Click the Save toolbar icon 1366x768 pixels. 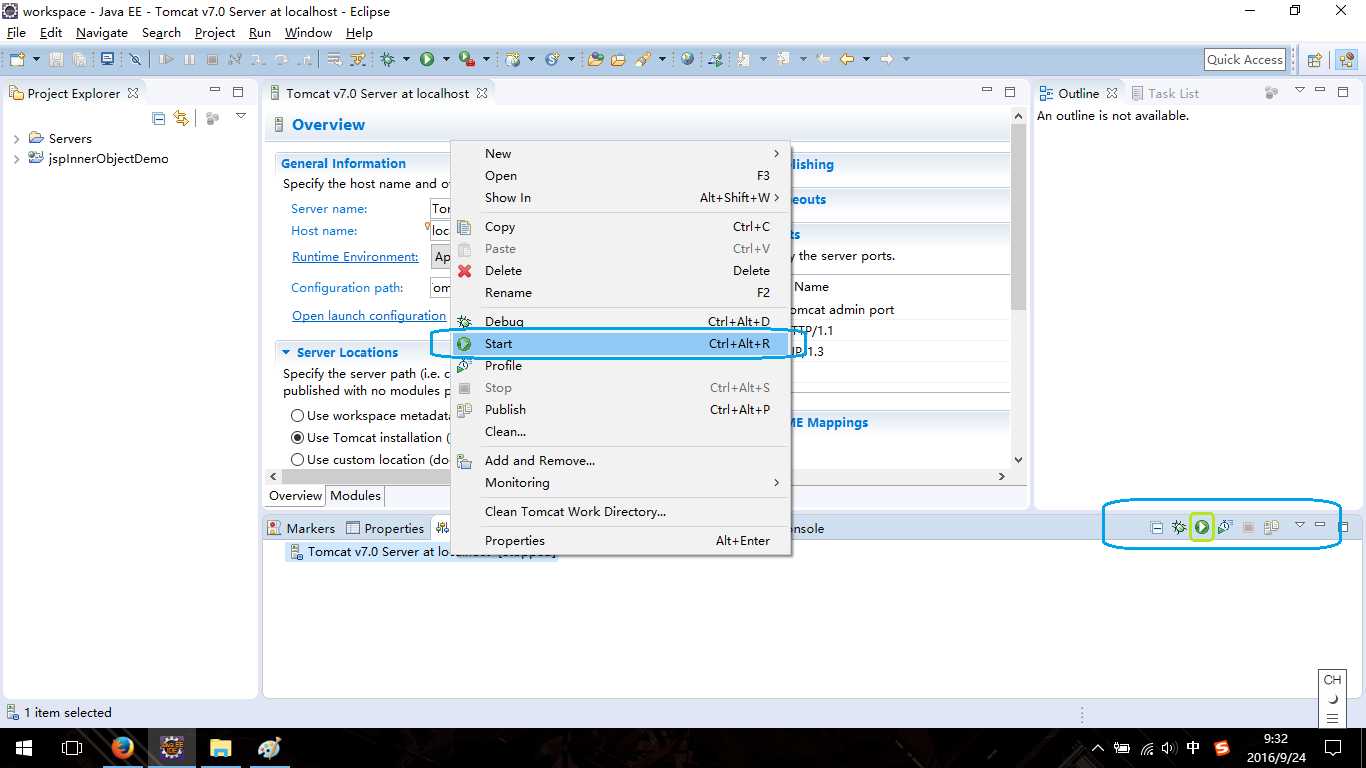(x=57, y=60)
